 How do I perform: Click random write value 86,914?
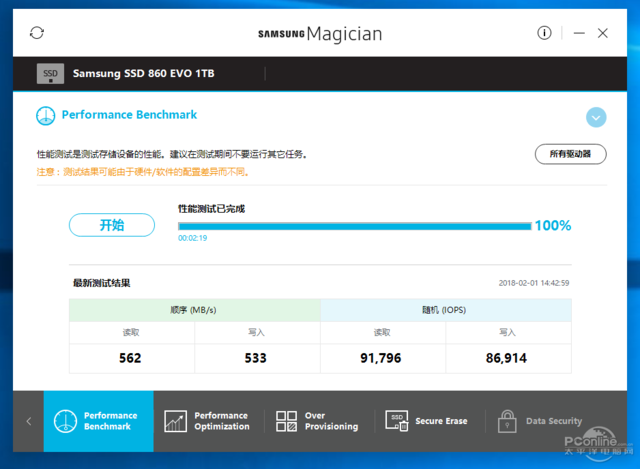(x=506, y=358)
